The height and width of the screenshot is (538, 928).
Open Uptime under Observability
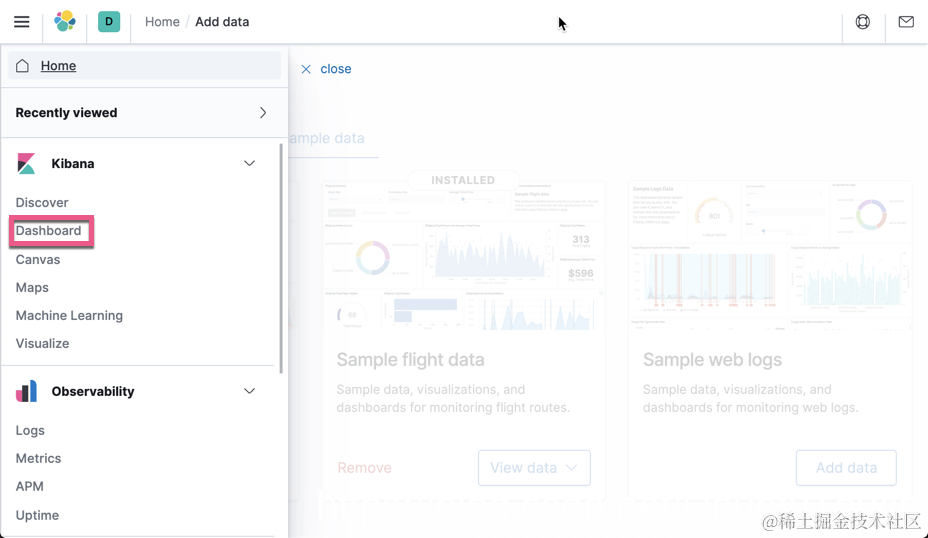pyautogui.click(x=37, y=515)
